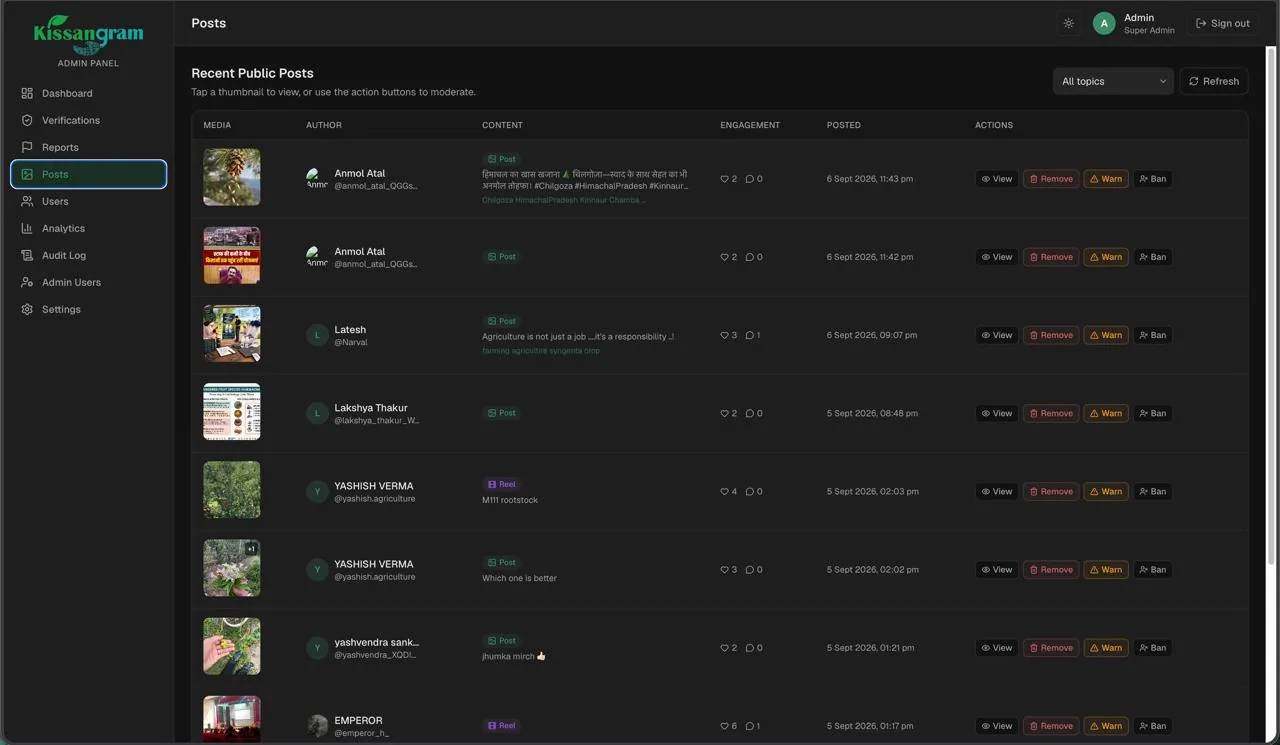
Task: Expand the All topics dropdown
Action: coord(1113,81)
